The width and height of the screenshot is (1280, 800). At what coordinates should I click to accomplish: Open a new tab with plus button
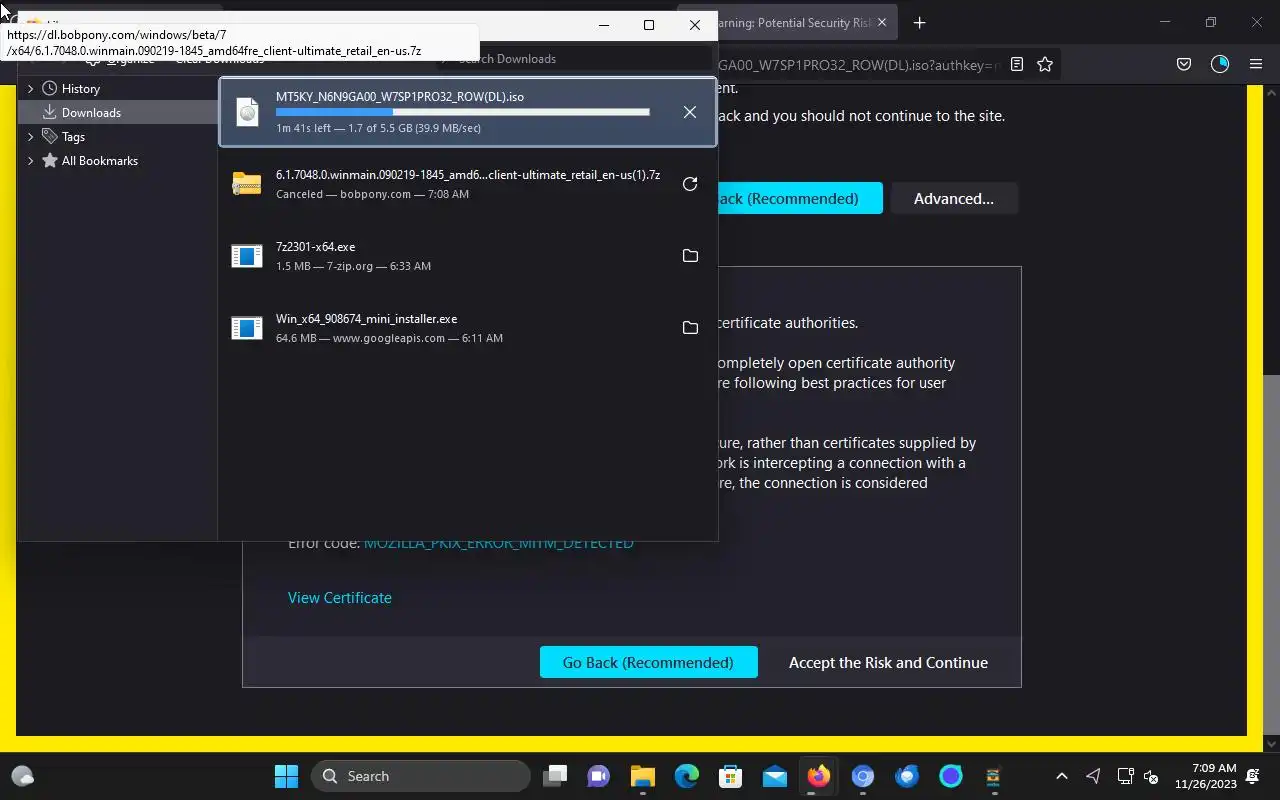920,23
